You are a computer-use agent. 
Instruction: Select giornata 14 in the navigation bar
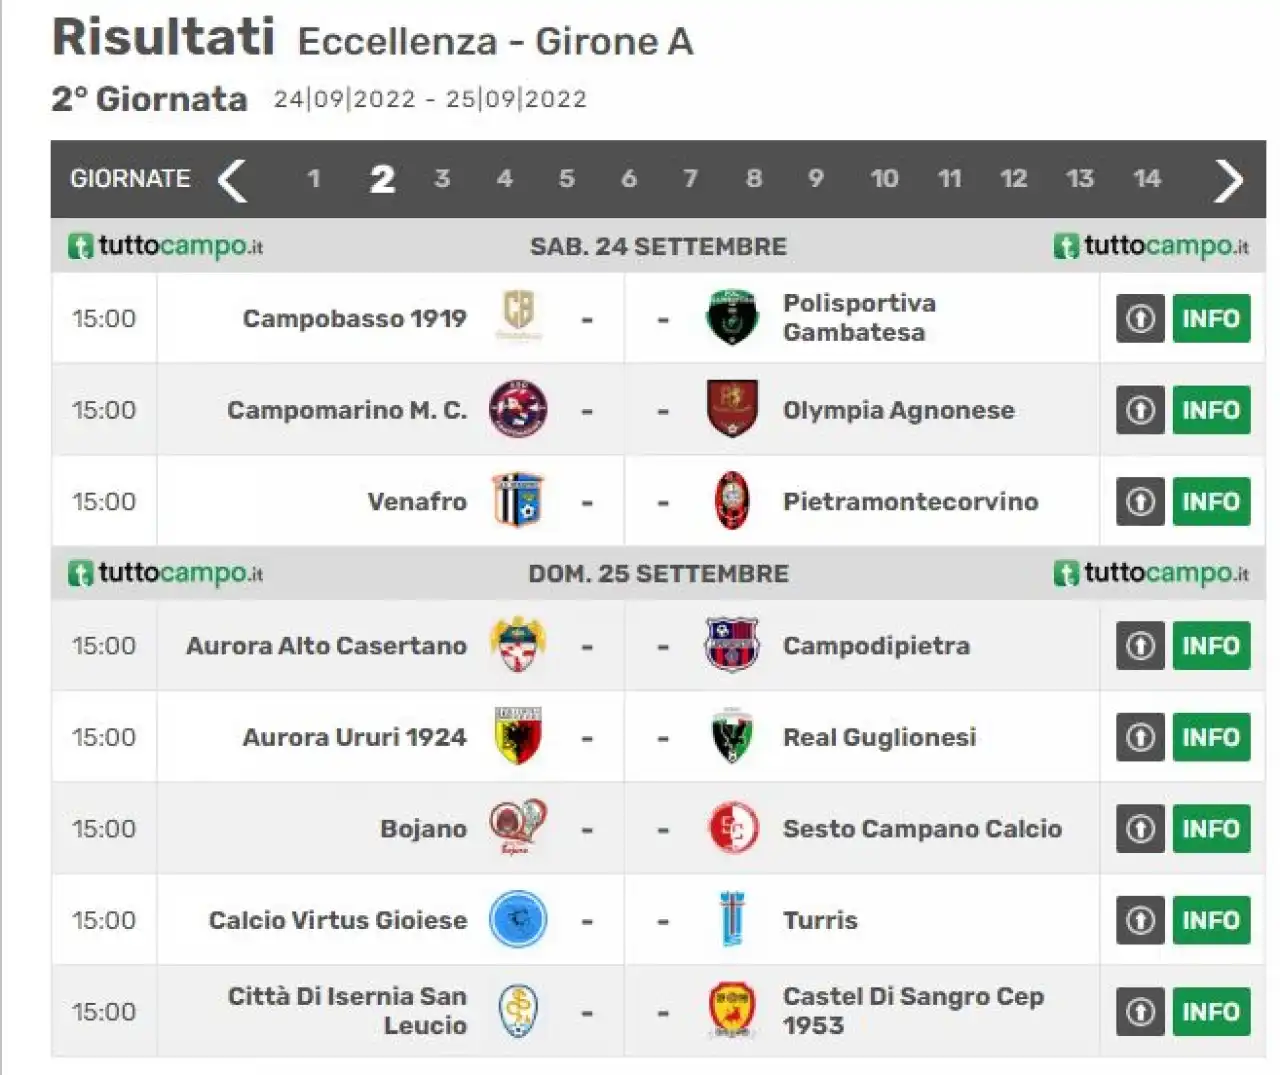1147,179
